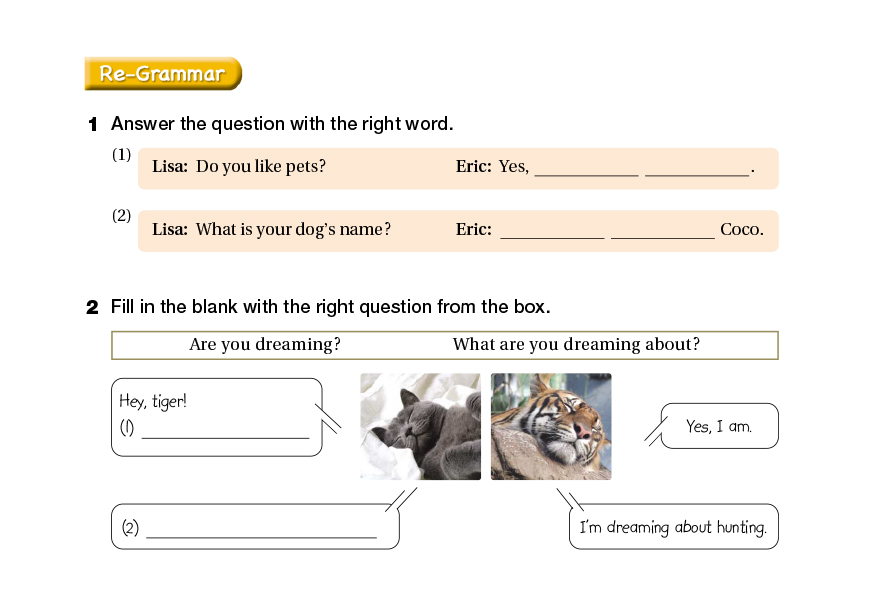Click first blank after "Yes,"
The height and width of the screenshot is (612, 873).
(x=586, y=169)
